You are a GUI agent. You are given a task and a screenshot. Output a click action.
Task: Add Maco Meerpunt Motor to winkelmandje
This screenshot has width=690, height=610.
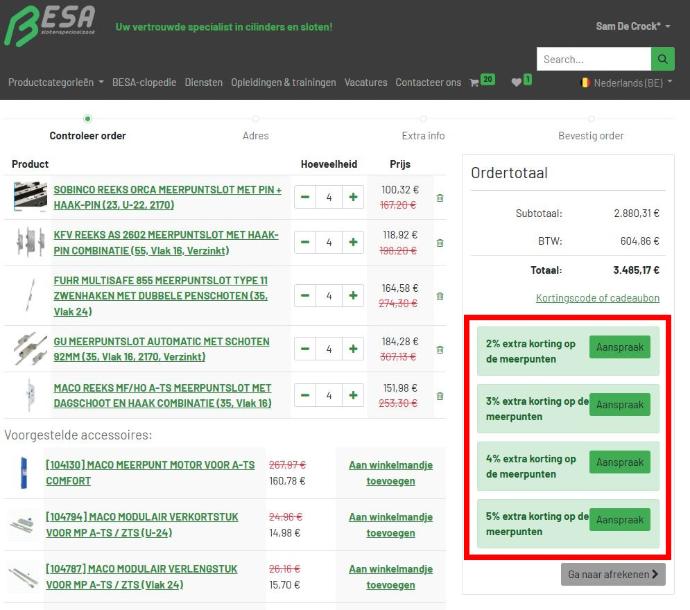(376, 473)
